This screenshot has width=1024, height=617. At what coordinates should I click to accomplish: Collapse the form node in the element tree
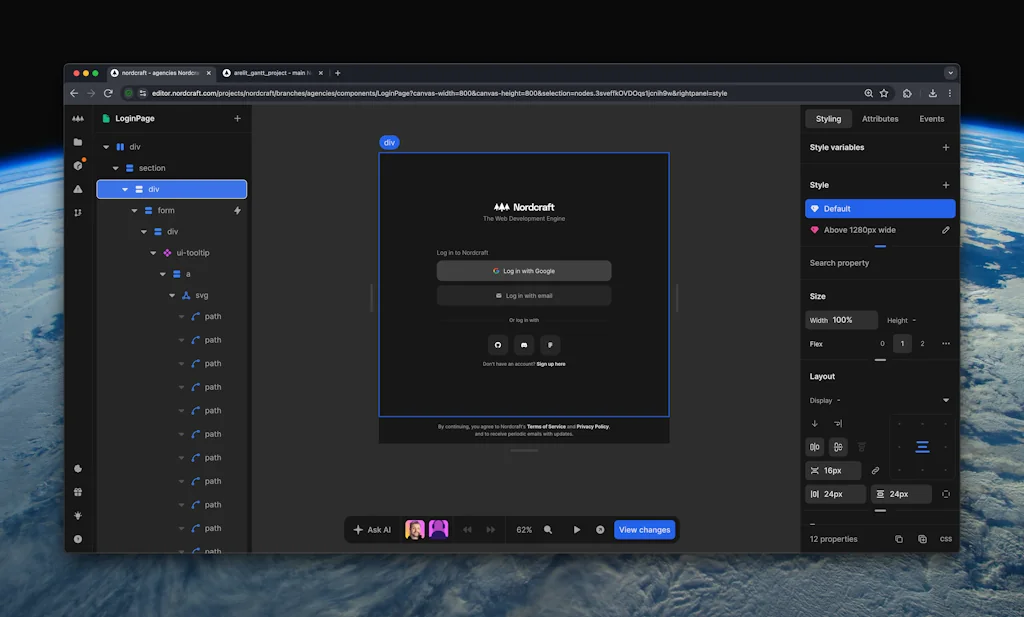[134, 210]
